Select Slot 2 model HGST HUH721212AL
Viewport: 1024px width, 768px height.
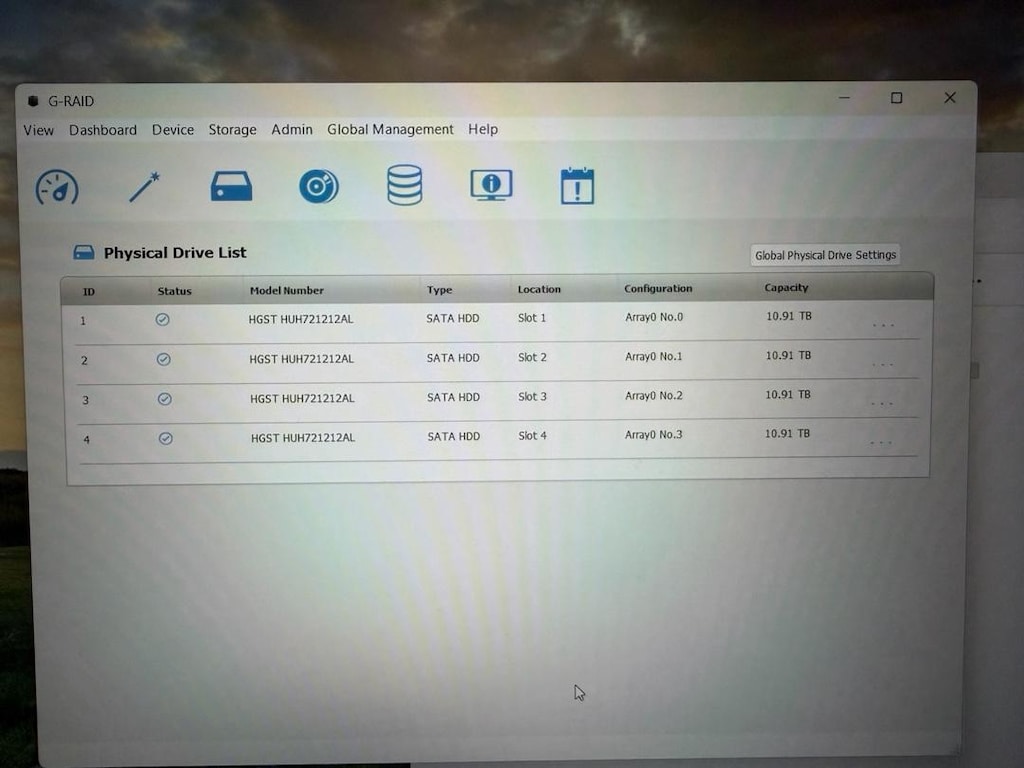pos(302,359)
